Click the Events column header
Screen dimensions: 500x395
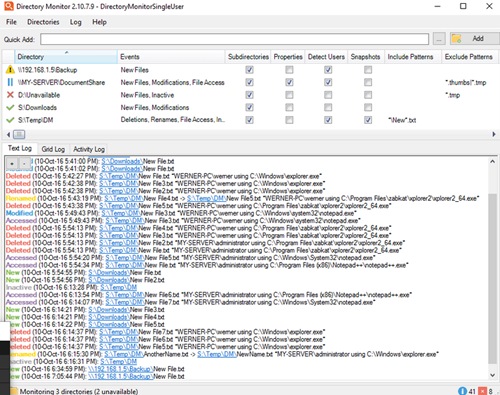[171, 57]
